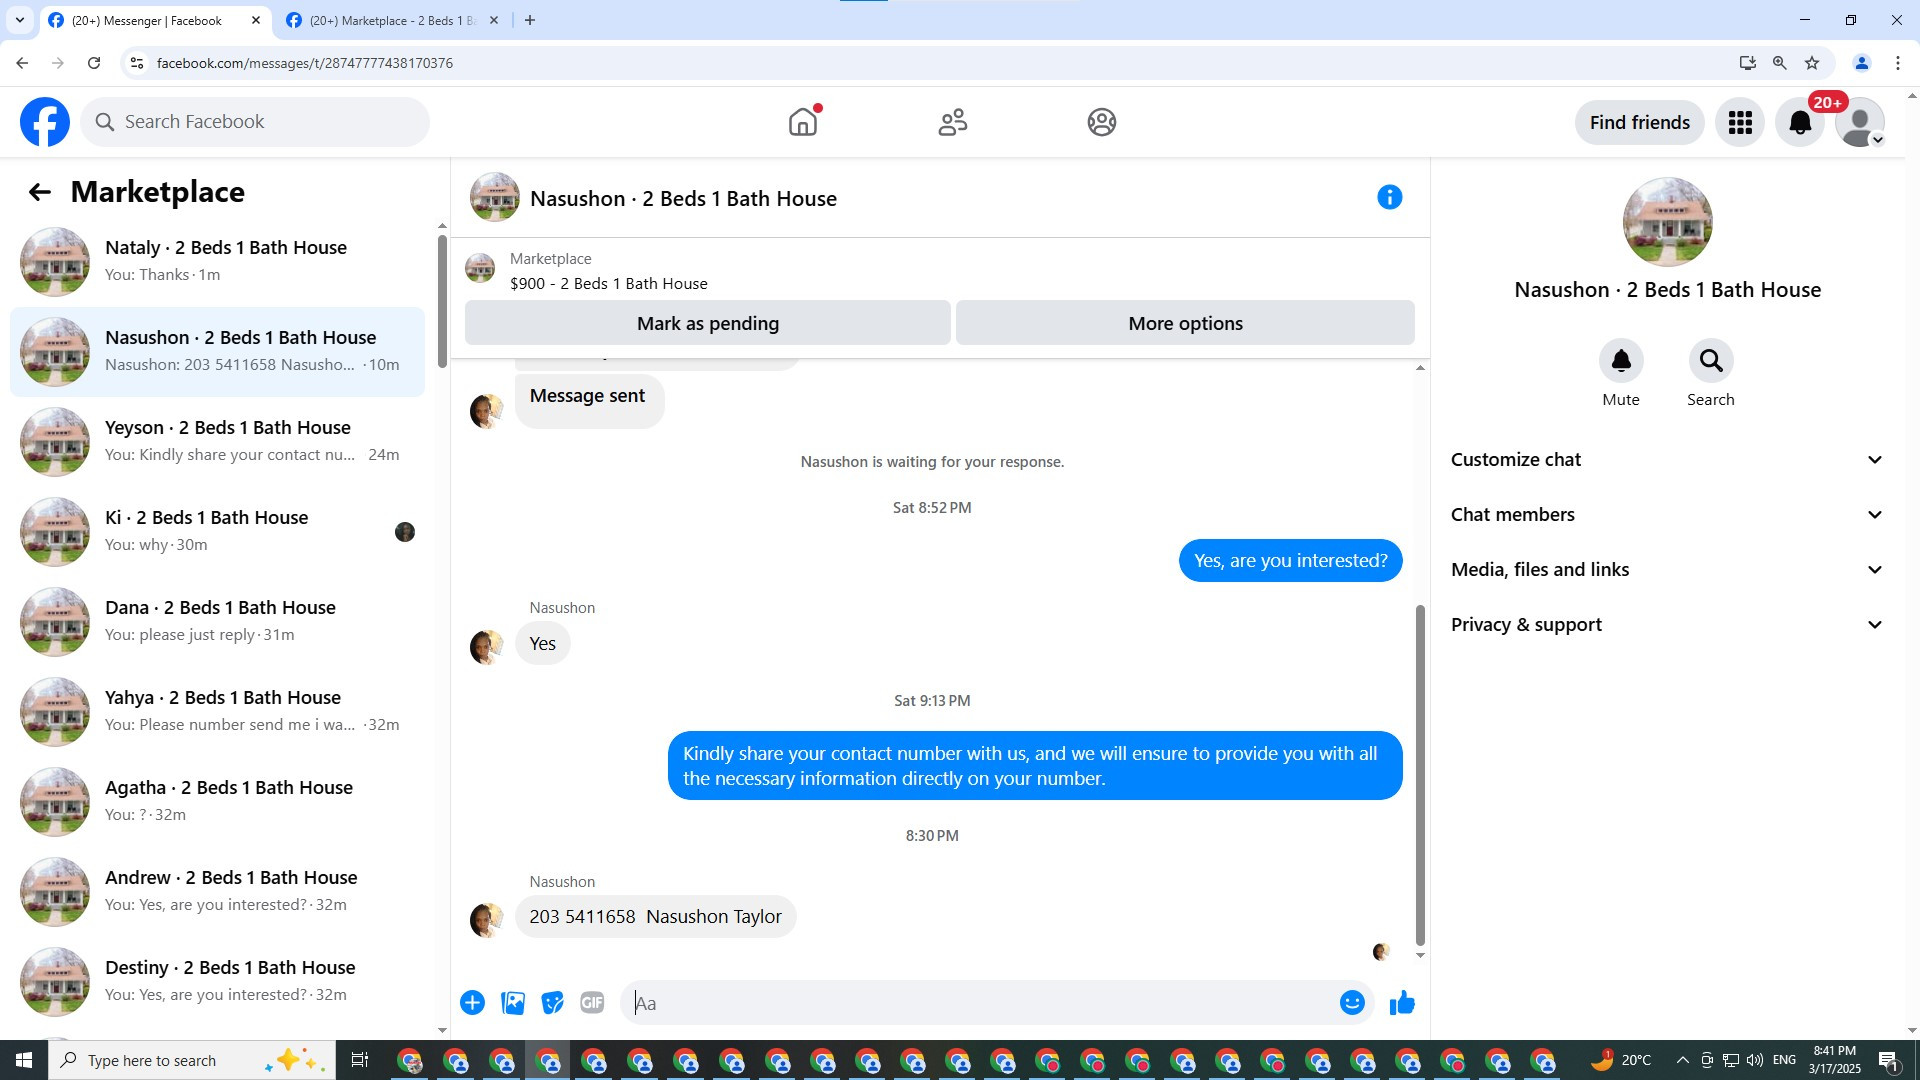Select the 'Yes, are you interested?' message
Image resolution: width=1920 pixels, height=1080 pixels.
(1290, 561)
